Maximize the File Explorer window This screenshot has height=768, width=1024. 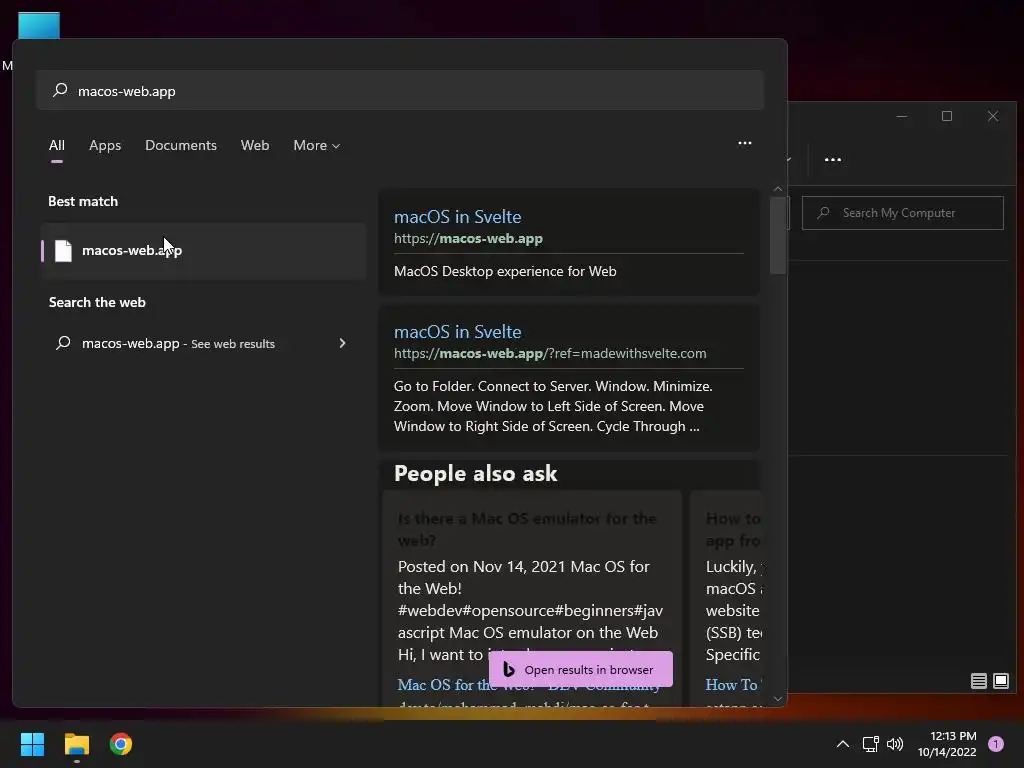point(947,116)
